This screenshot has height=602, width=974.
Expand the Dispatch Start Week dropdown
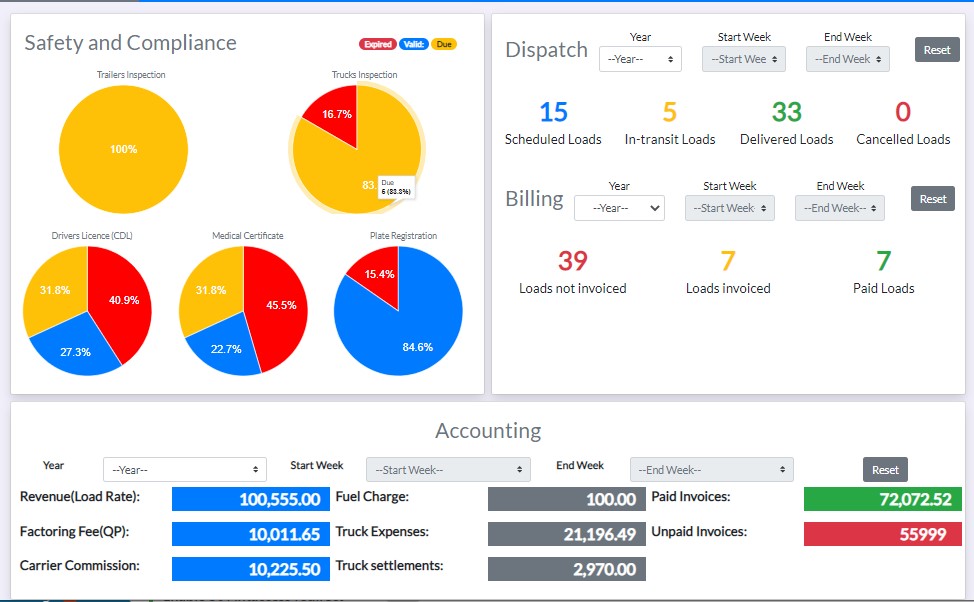(743, 59)
